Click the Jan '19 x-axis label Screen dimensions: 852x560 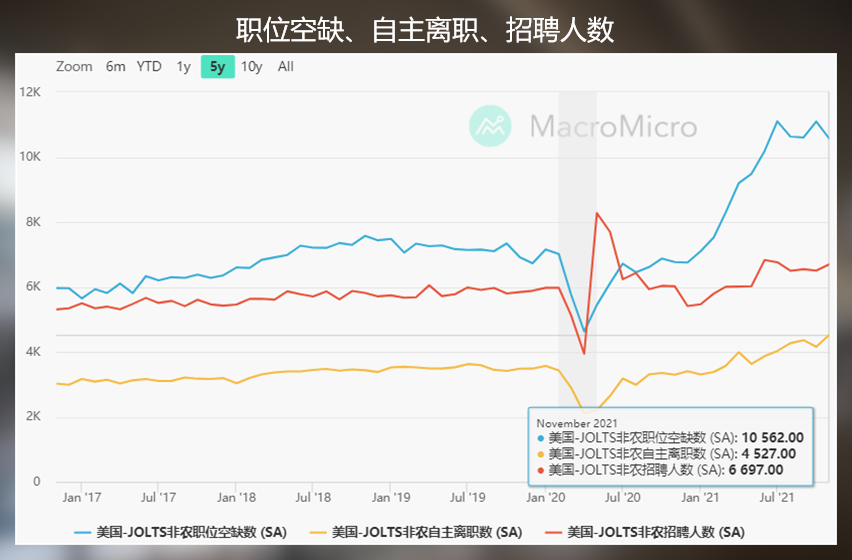[x=391, y=498]
